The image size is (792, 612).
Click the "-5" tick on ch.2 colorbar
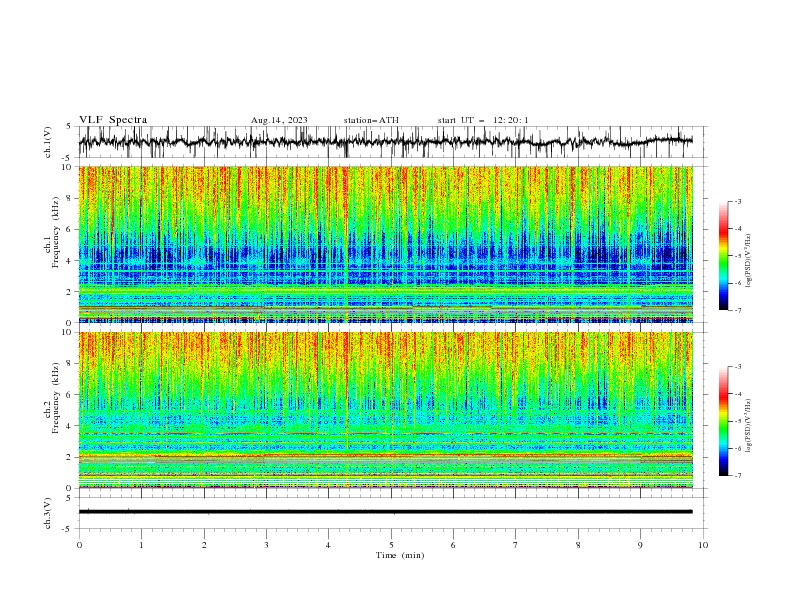(x=738, y=421)
